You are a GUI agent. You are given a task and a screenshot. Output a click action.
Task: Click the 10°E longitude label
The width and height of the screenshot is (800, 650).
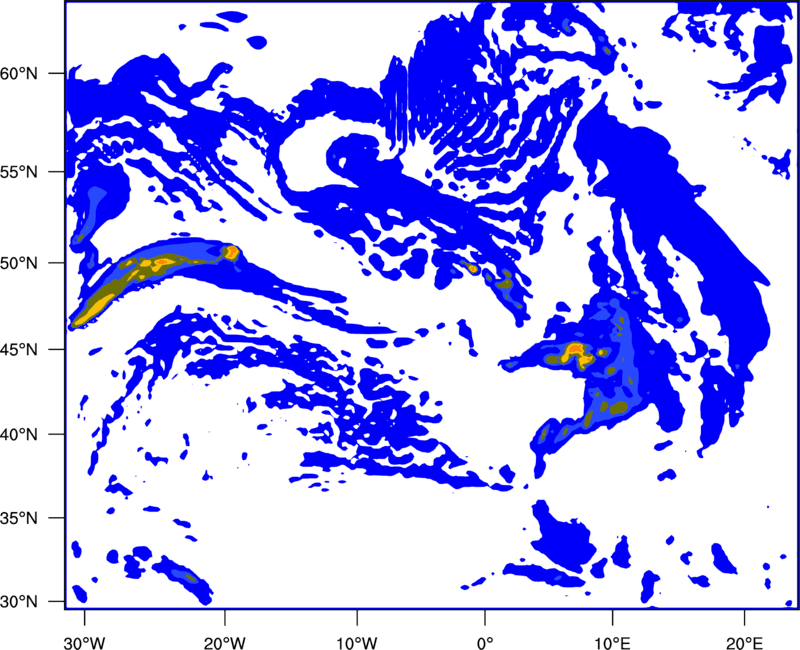(x=612, y=643)
